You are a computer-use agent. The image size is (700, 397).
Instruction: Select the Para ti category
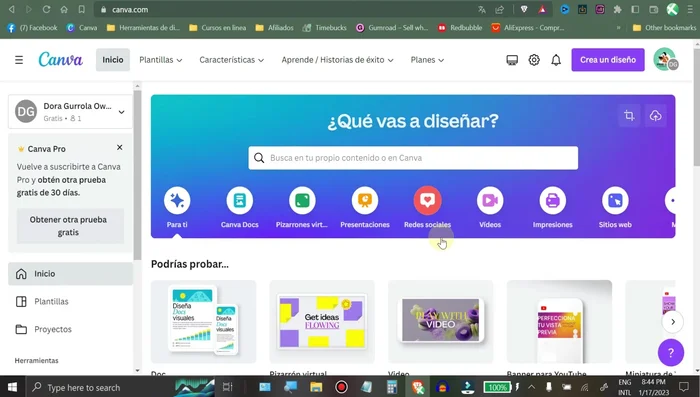point(177,208)
